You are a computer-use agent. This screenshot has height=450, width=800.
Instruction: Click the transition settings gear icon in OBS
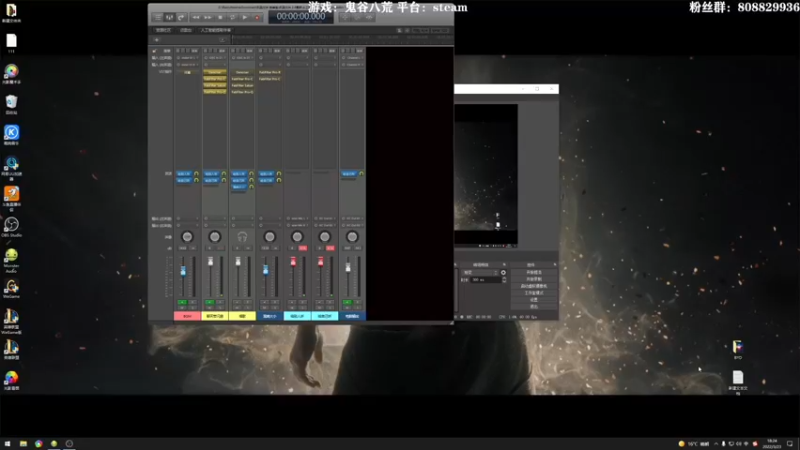pyautogui.click(x=504, y=273)
